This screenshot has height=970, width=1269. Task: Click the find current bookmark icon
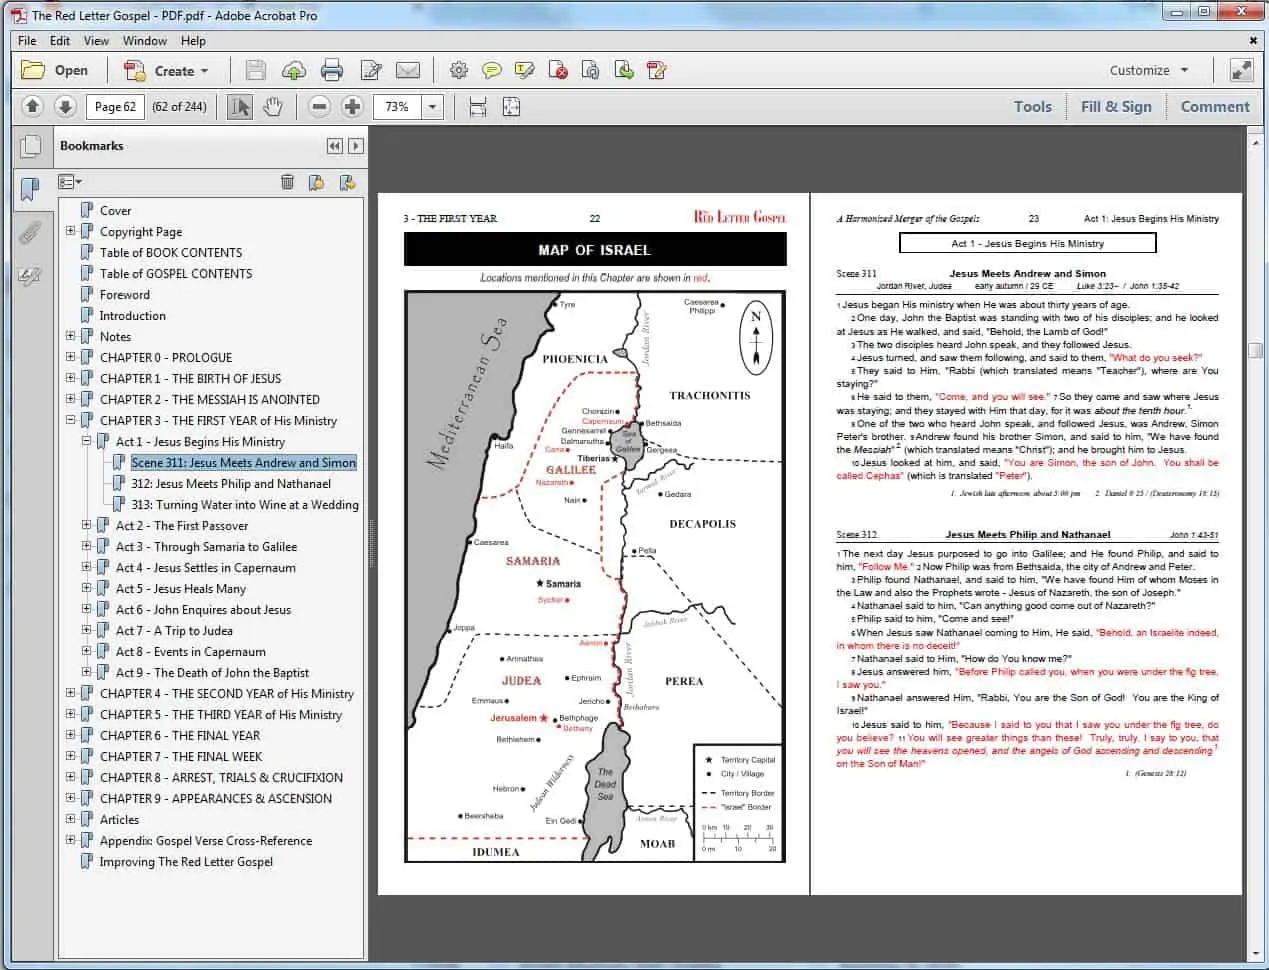[x=347, y=181]
